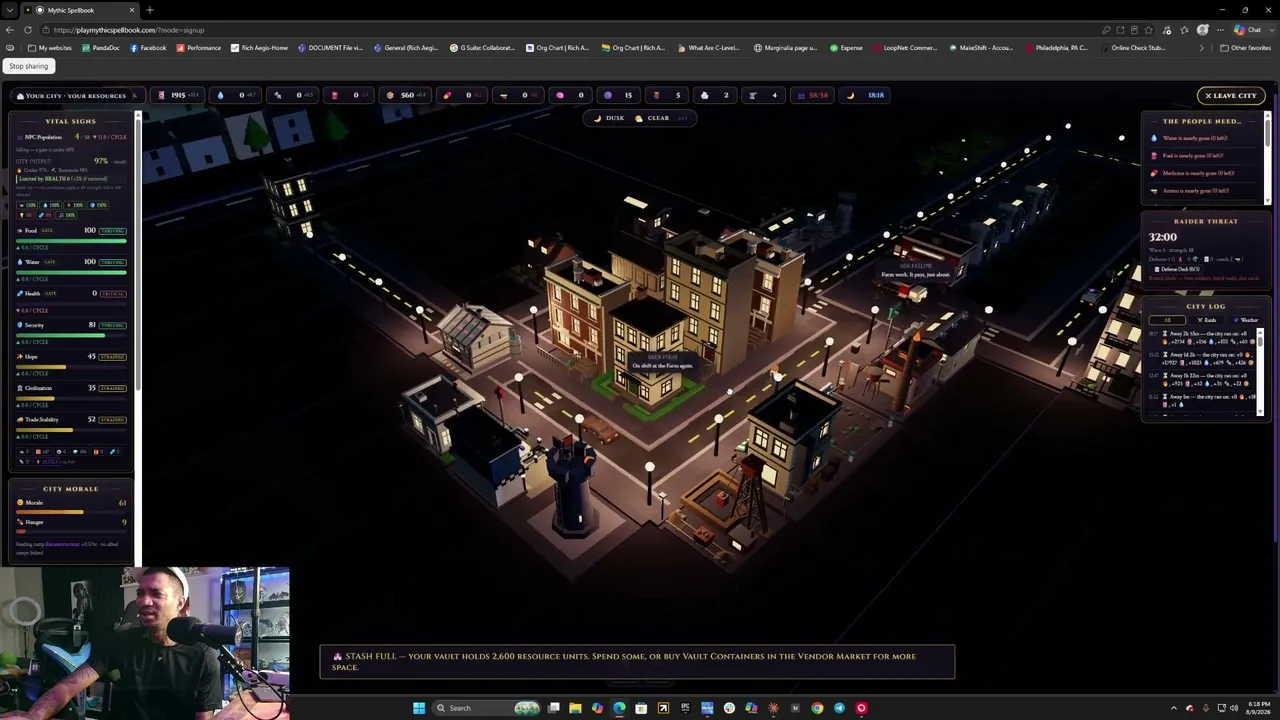Open the Windows Start menu

point(419,708)
